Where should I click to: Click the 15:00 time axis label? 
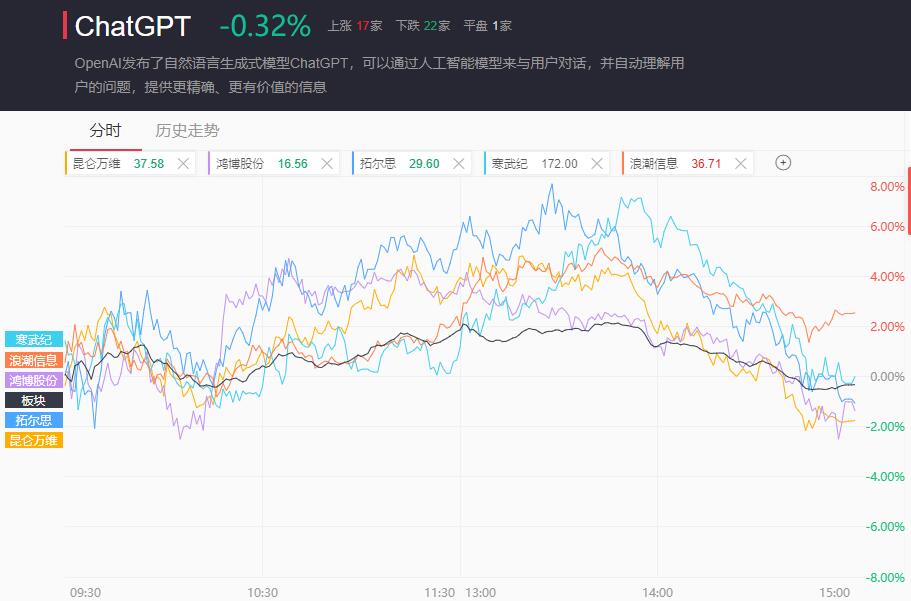click(x=835, y=593)
